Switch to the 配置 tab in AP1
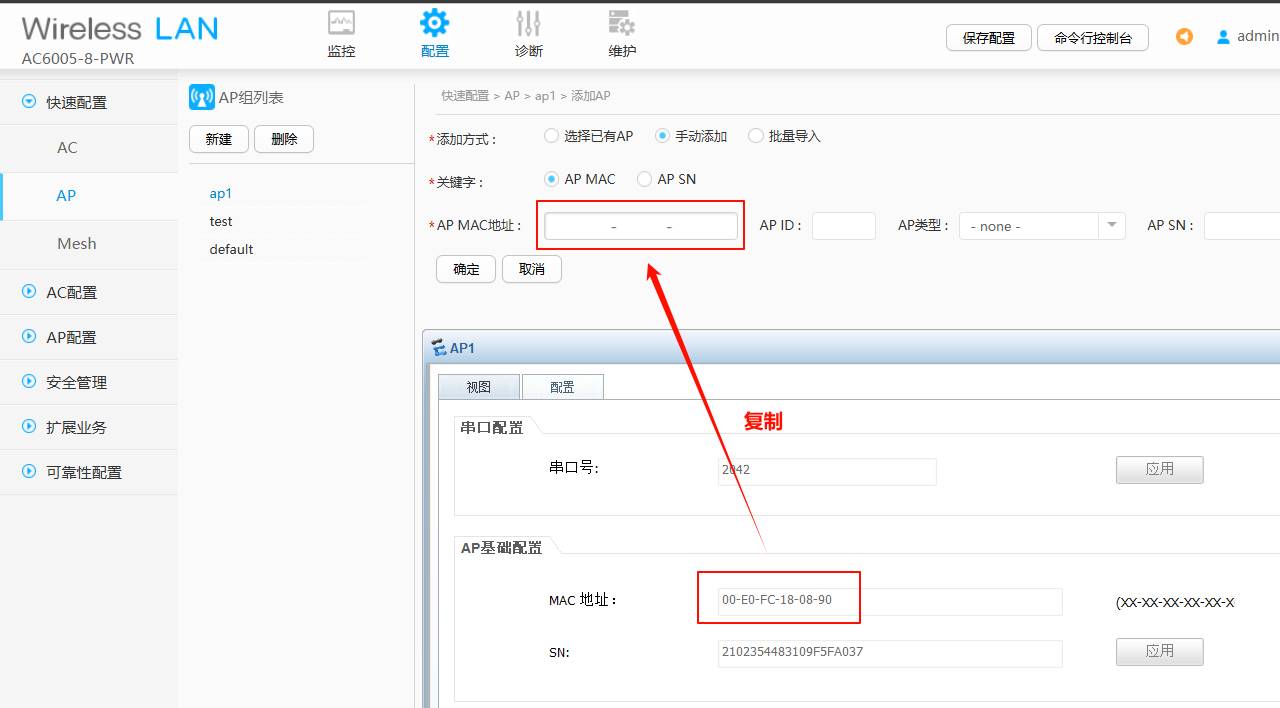This screenshot has height=708, width=1280. coord(563,387)
